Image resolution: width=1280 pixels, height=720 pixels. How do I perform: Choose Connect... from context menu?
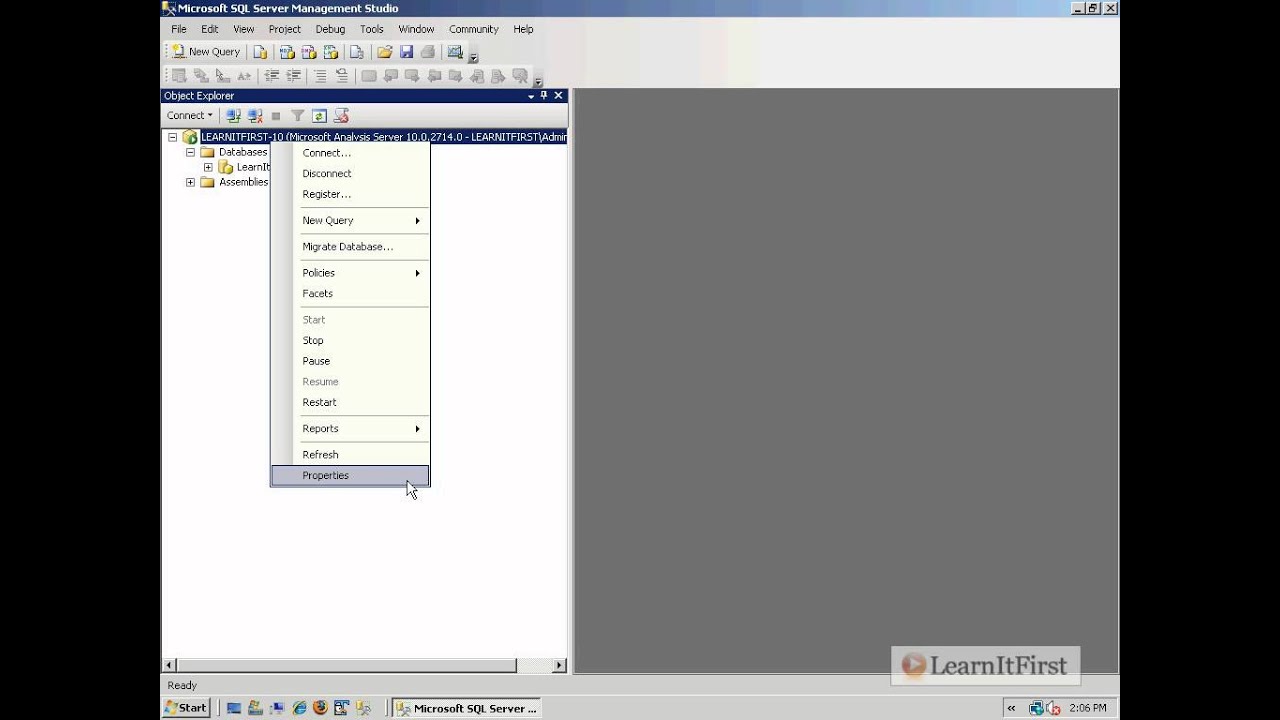pos(350,153)
